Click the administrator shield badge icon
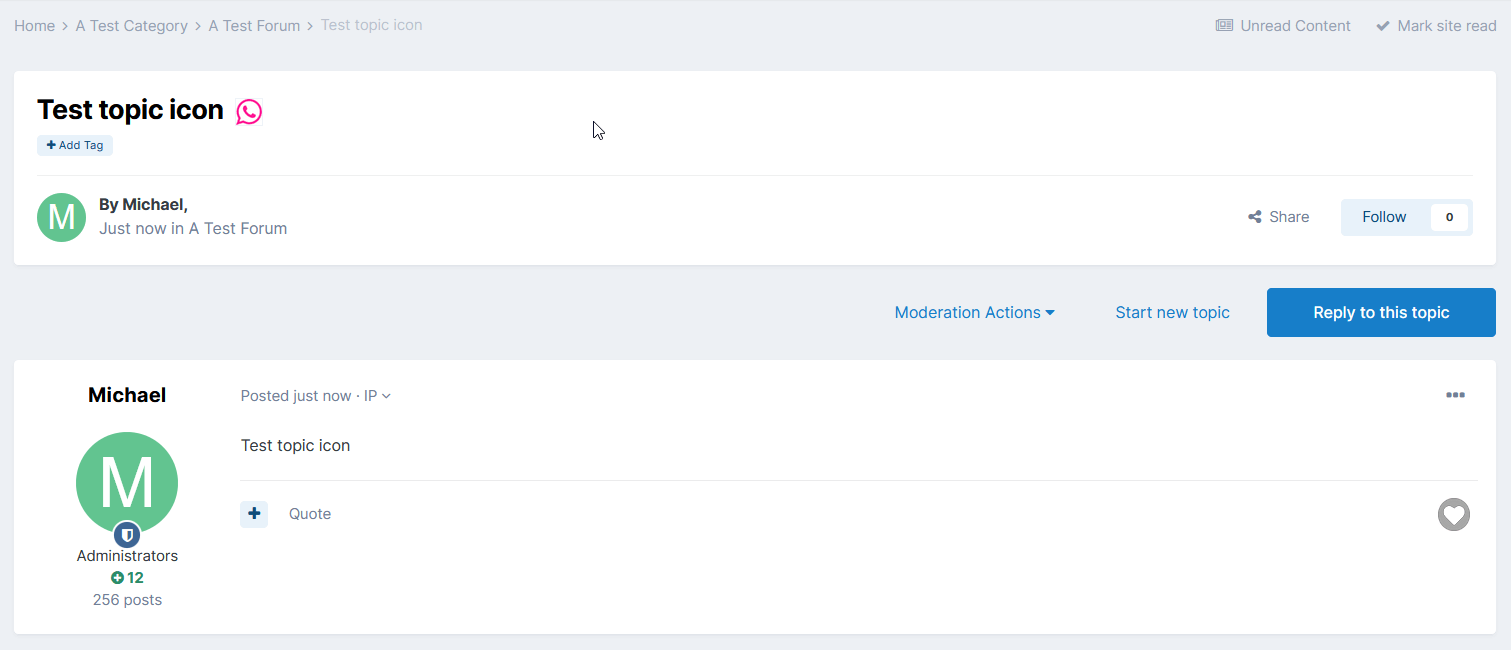 coord(126,535)
